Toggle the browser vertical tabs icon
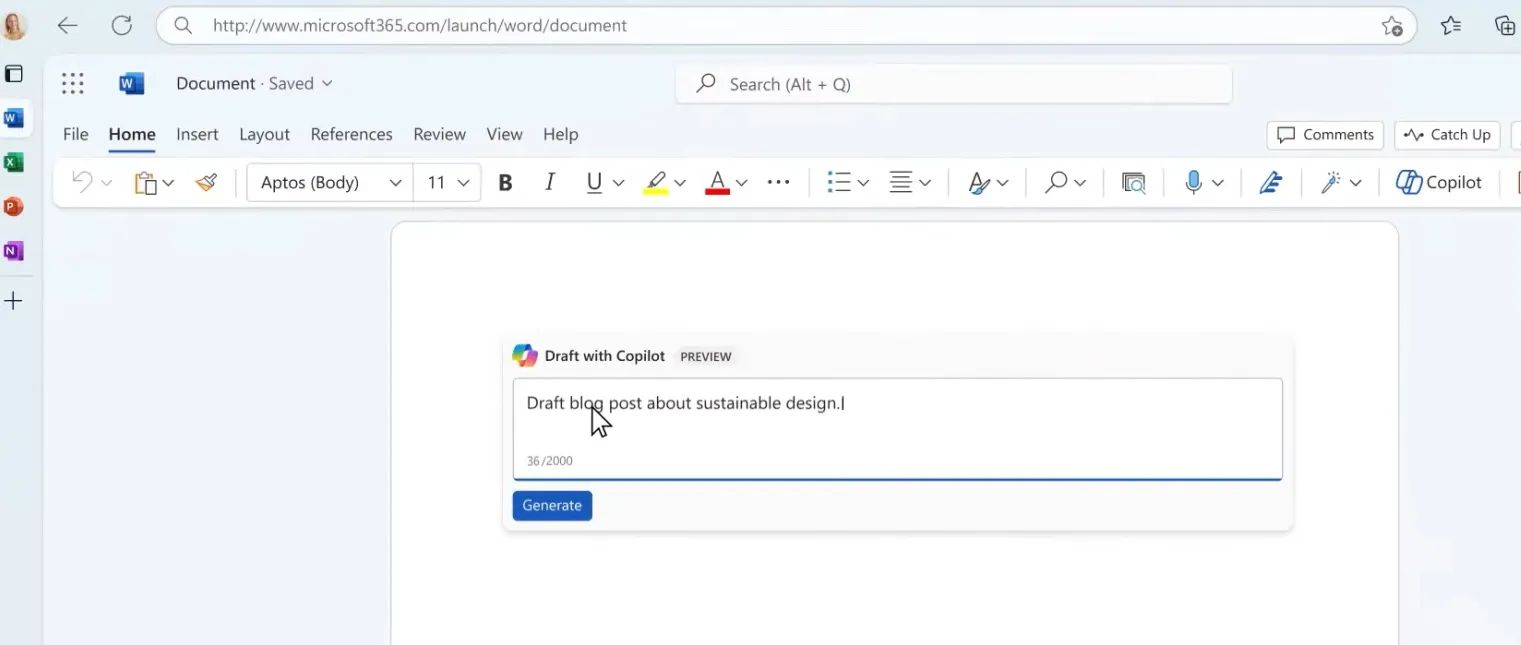 [x=14, y=74]
